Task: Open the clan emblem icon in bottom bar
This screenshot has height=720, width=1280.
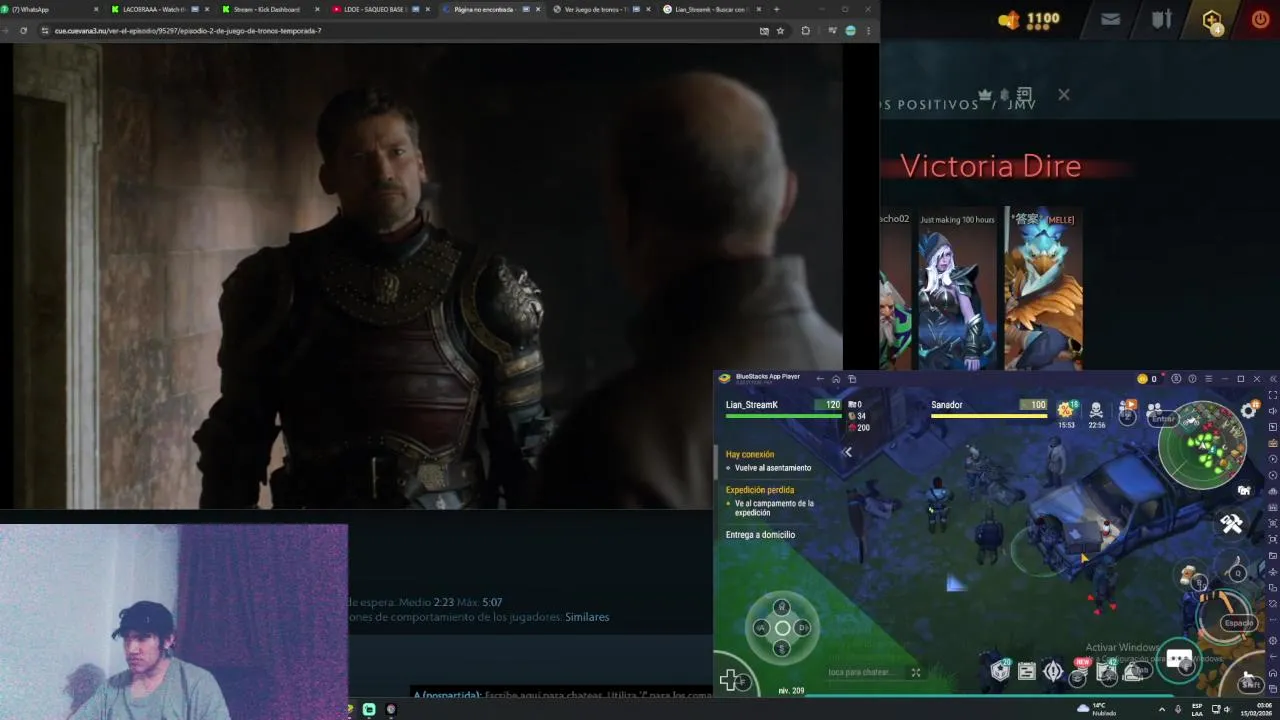Action: (1052, 672)
